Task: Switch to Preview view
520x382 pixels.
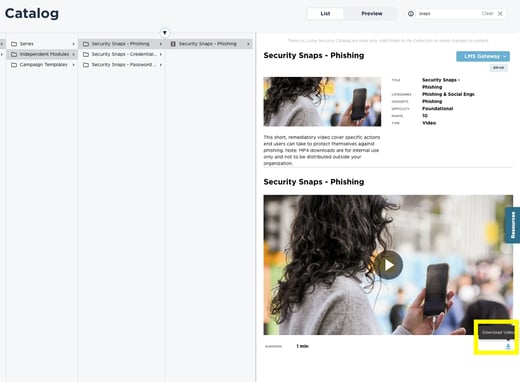Action: click(372, 14)
